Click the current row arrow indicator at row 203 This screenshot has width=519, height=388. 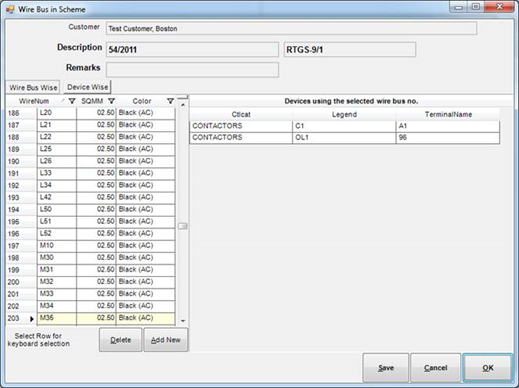coord(32,319)
